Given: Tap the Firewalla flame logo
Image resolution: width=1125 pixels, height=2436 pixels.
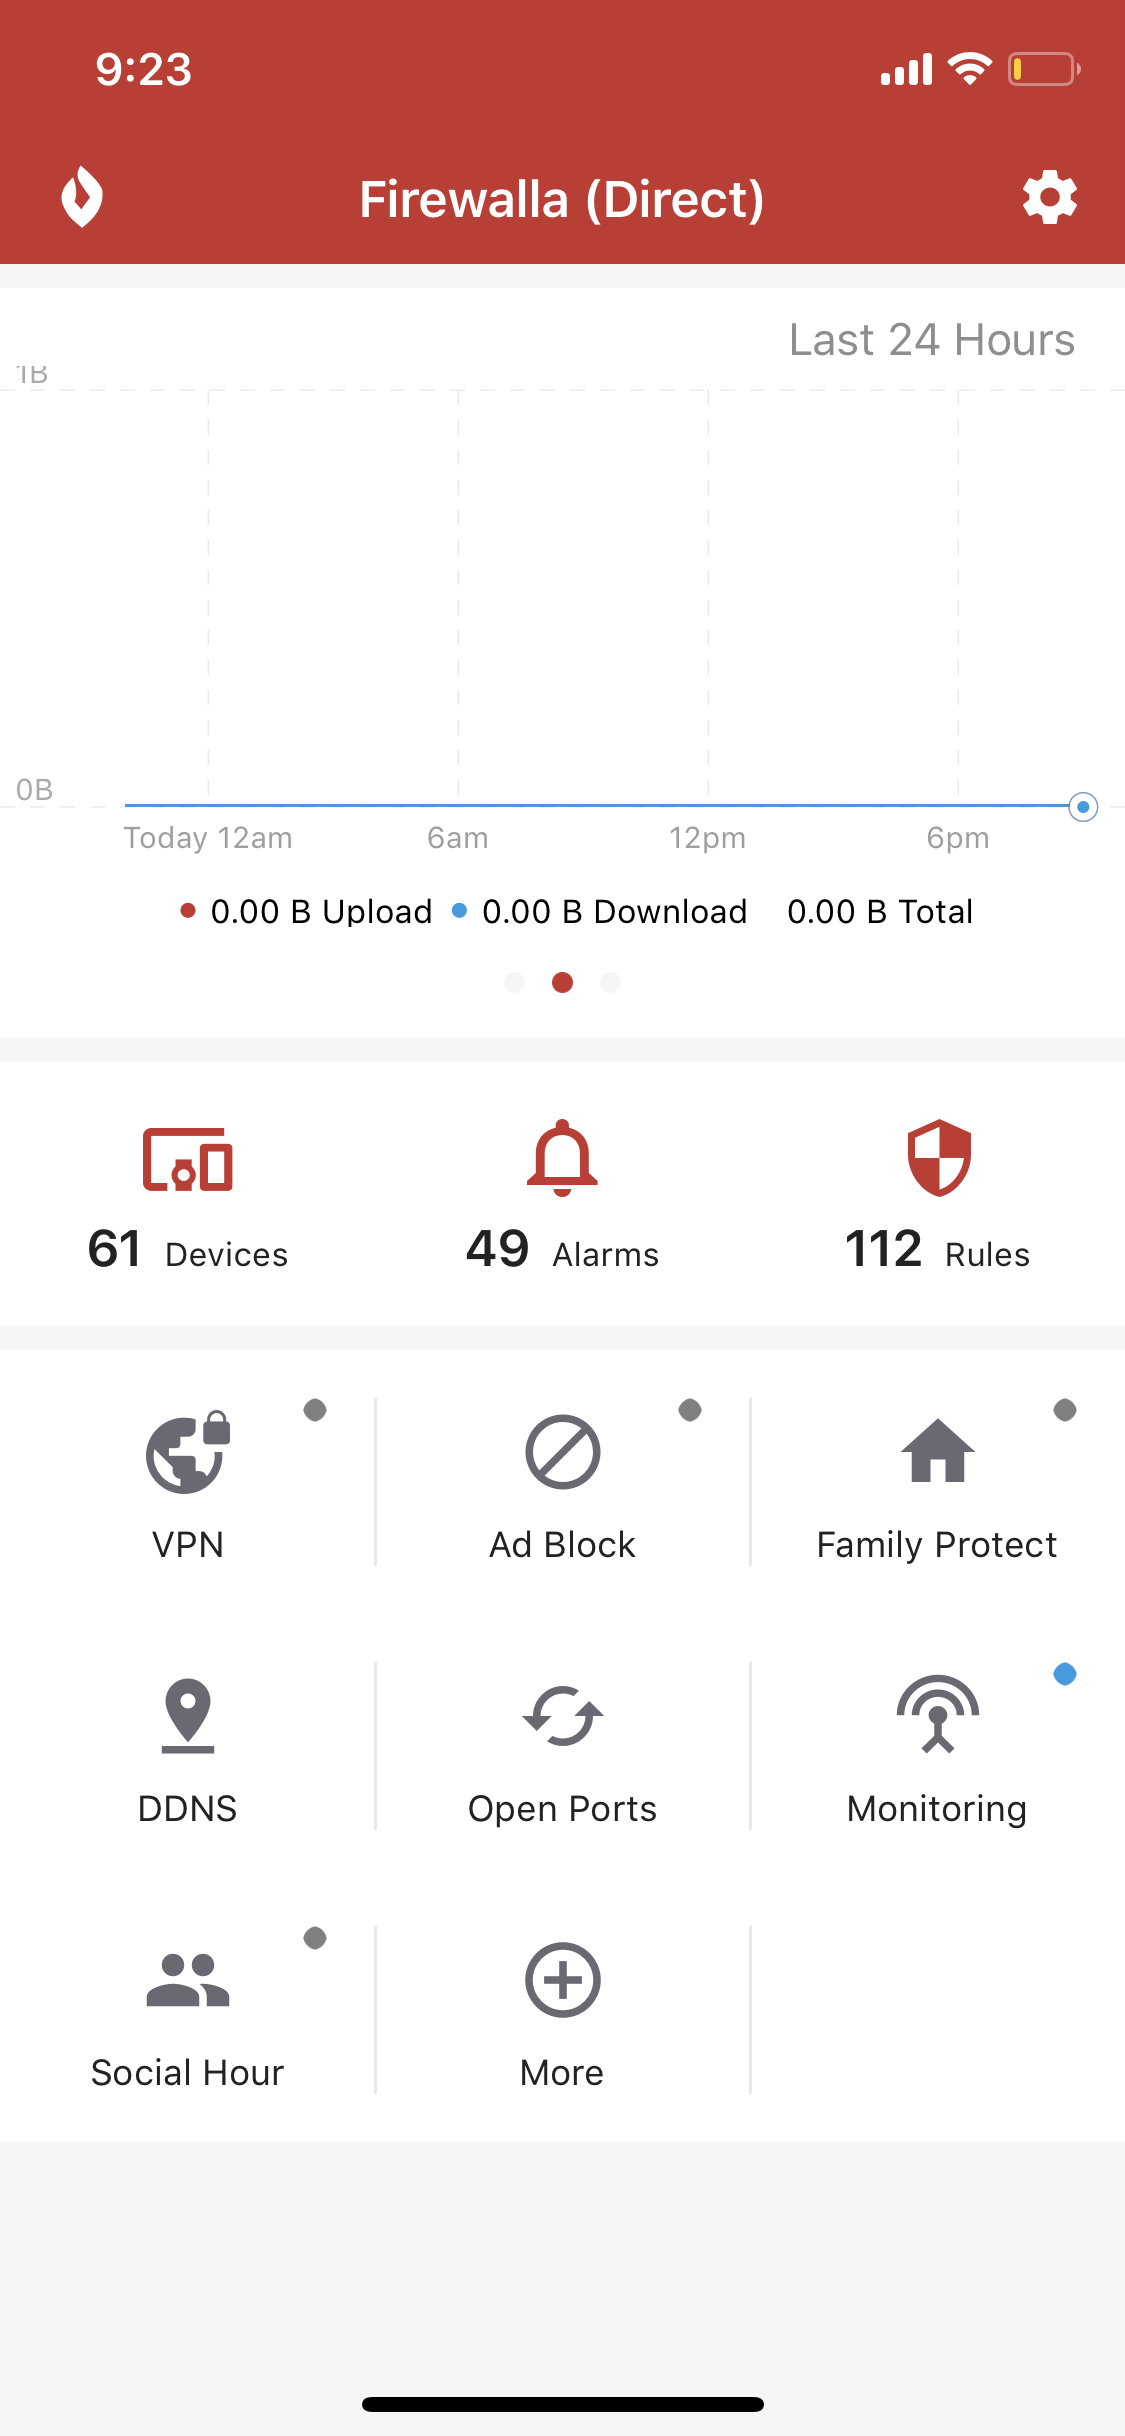Looking at the screenshot, I should [82, 197].
